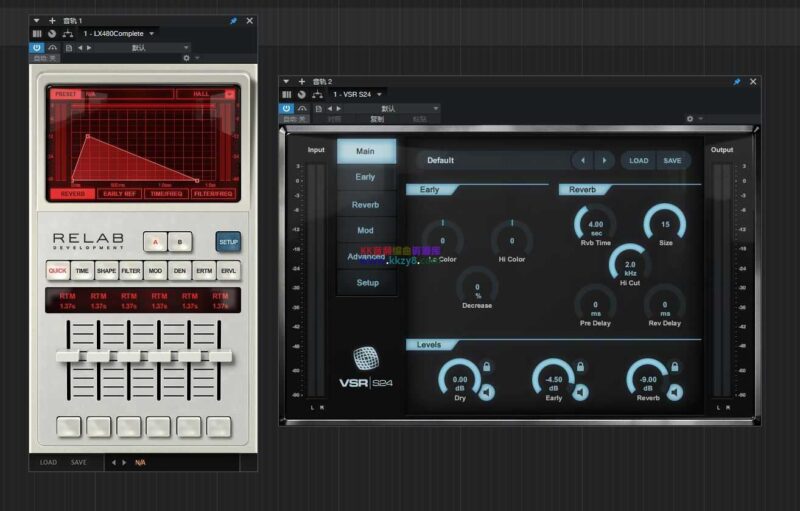This screenshot has width=800, height=511.
Task: Open the Mod tab in VSR S24
Action: (x=366, y=230)
